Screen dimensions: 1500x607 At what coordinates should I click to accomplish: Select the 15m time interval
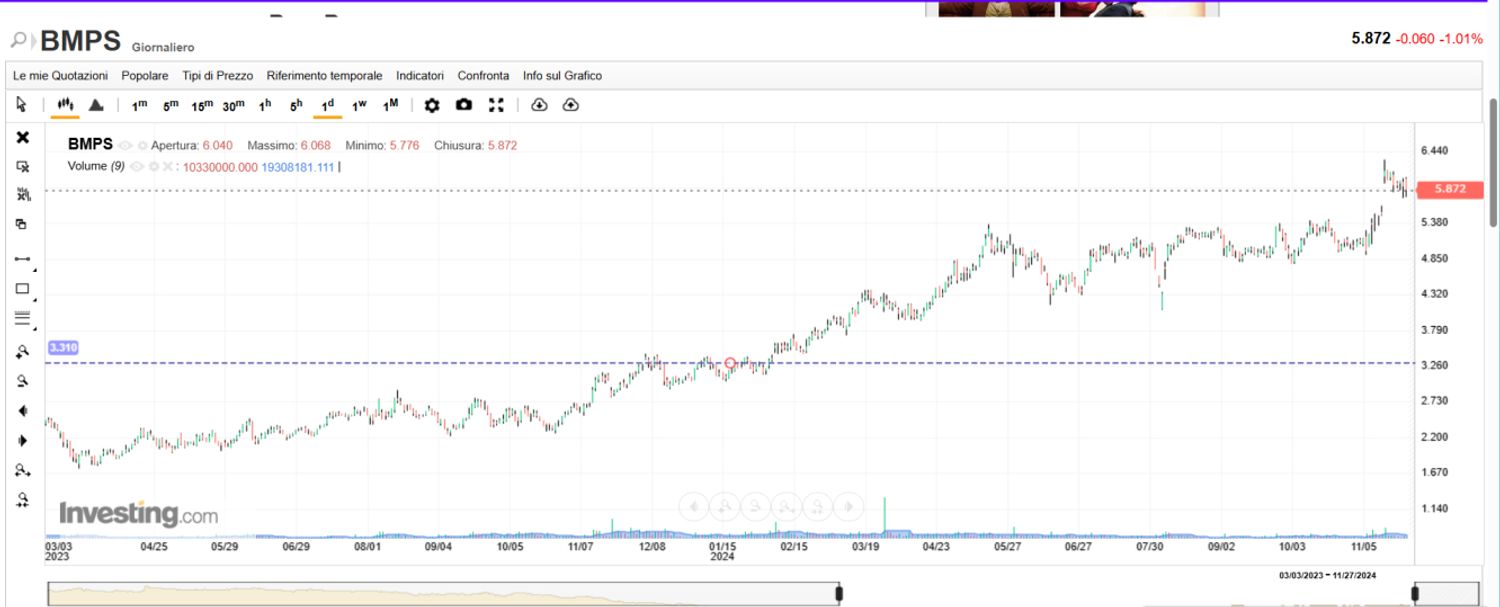202,105
